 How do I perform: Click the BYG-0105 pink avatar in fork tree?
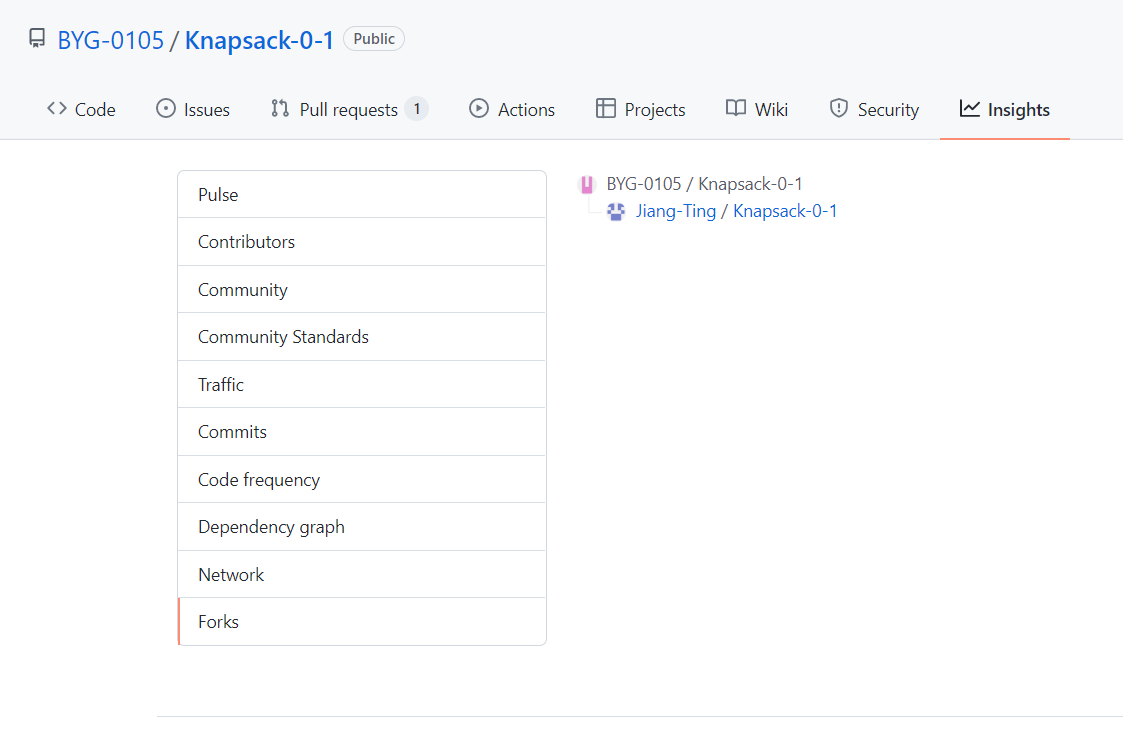pyautogui.click(x=587, y=185)
